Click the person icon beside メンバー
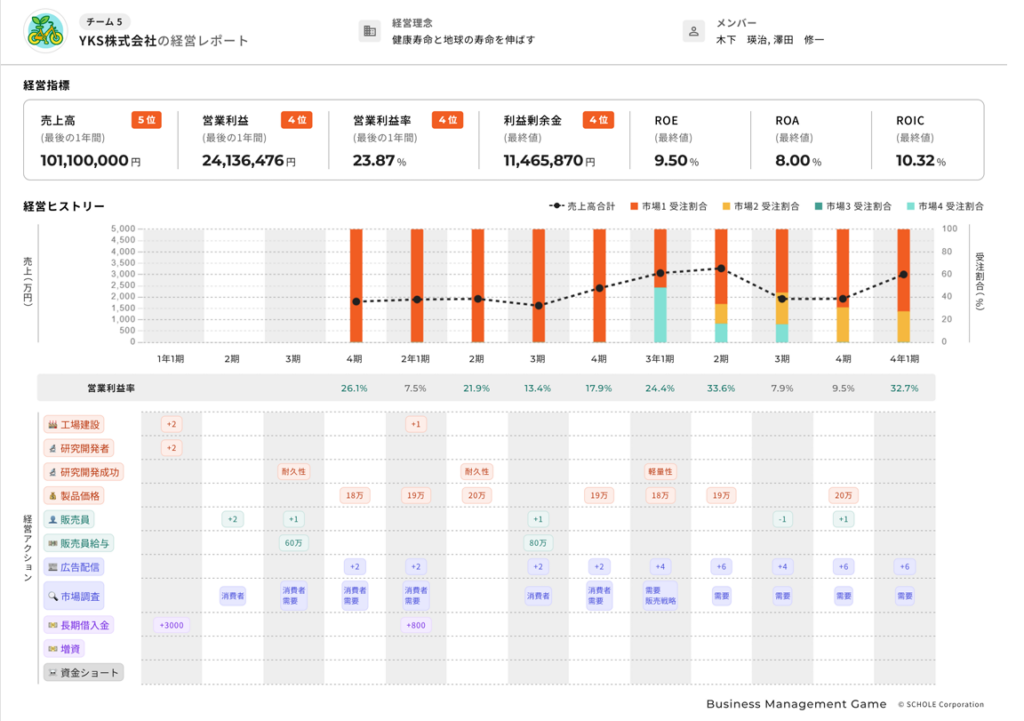1024x721 pixels. pos(694,31)
